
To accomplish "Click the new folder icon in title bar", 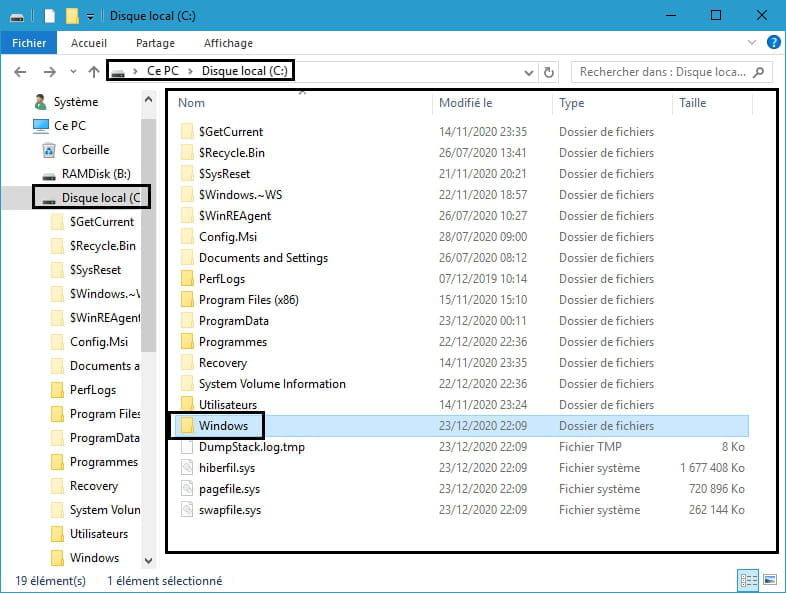I will (x=72, y=16).
